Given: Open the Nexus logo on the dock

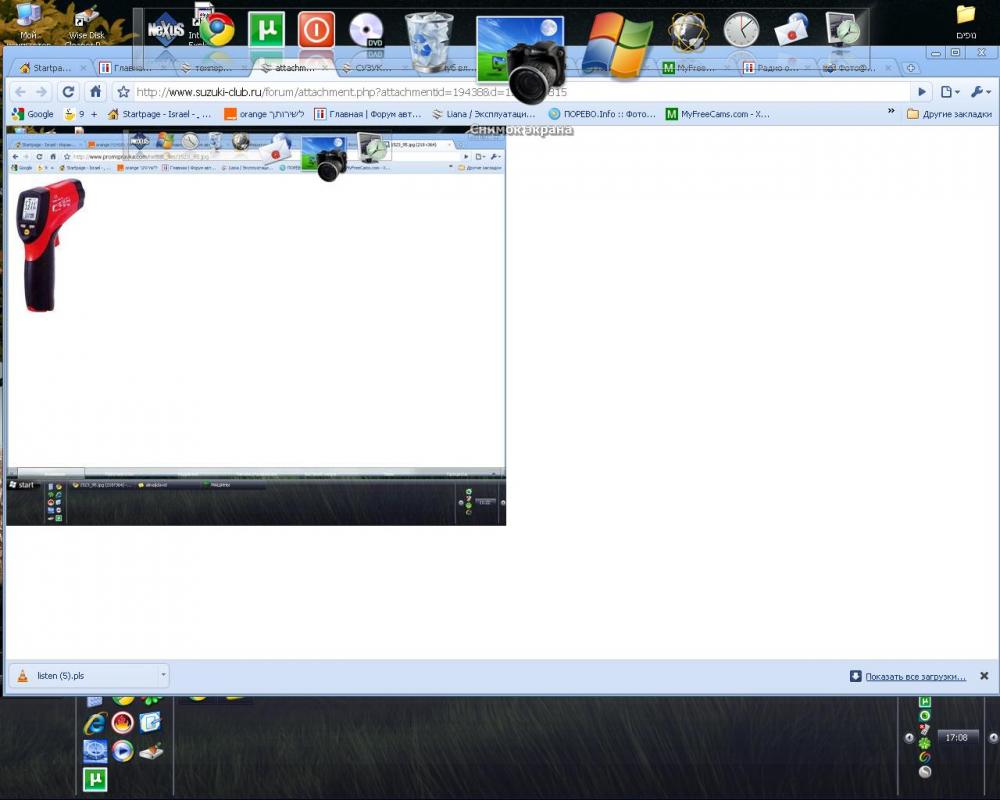Looking at the screenshot, I should coord(166,29).
